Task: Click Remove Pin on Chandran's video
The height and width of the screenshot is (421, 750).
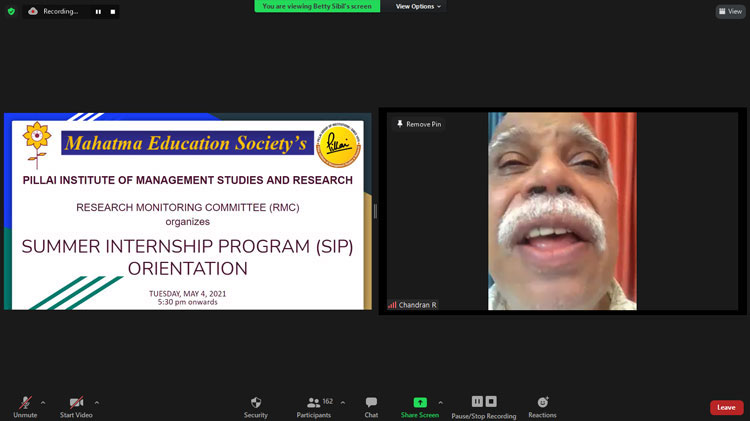Action: pos(419,124)
